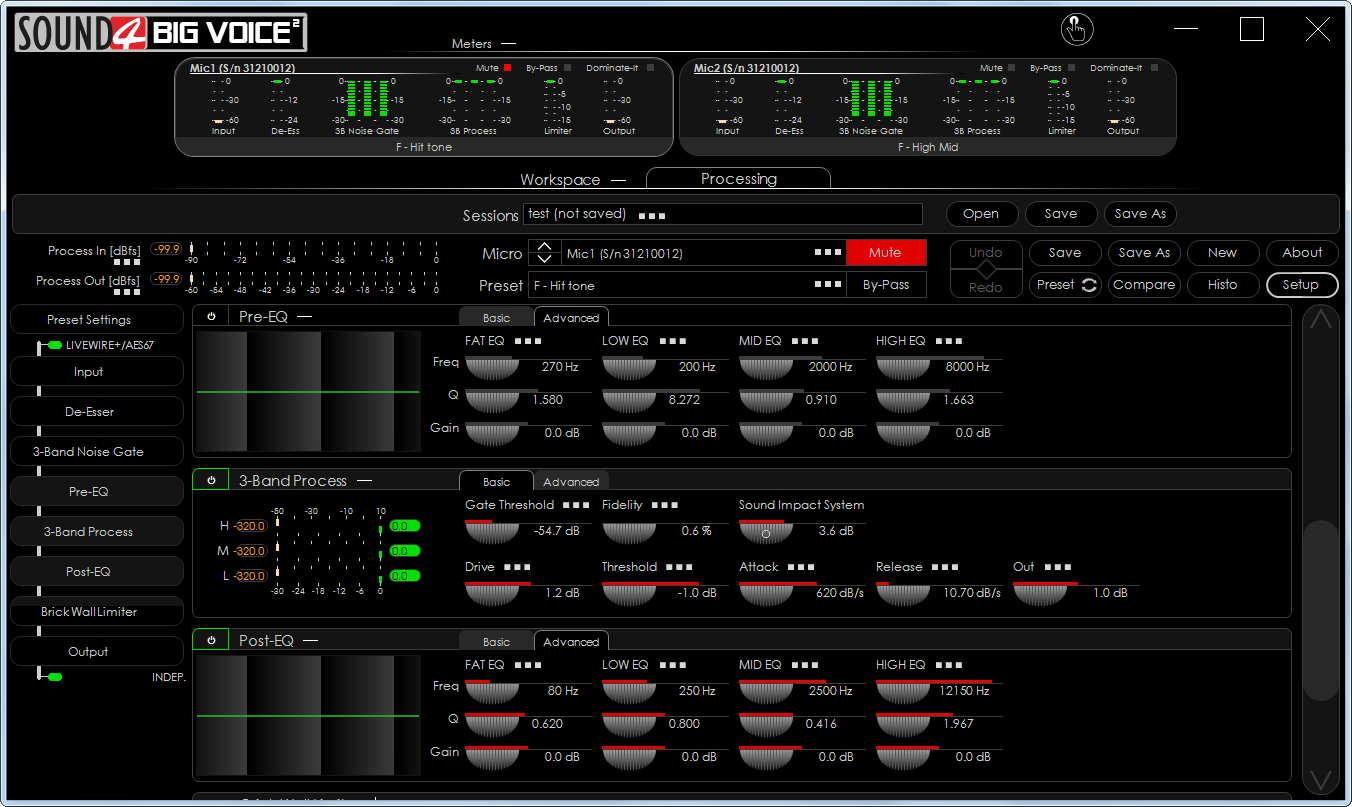Click the vertical scrollbar down arrow

click(1321, 780)
